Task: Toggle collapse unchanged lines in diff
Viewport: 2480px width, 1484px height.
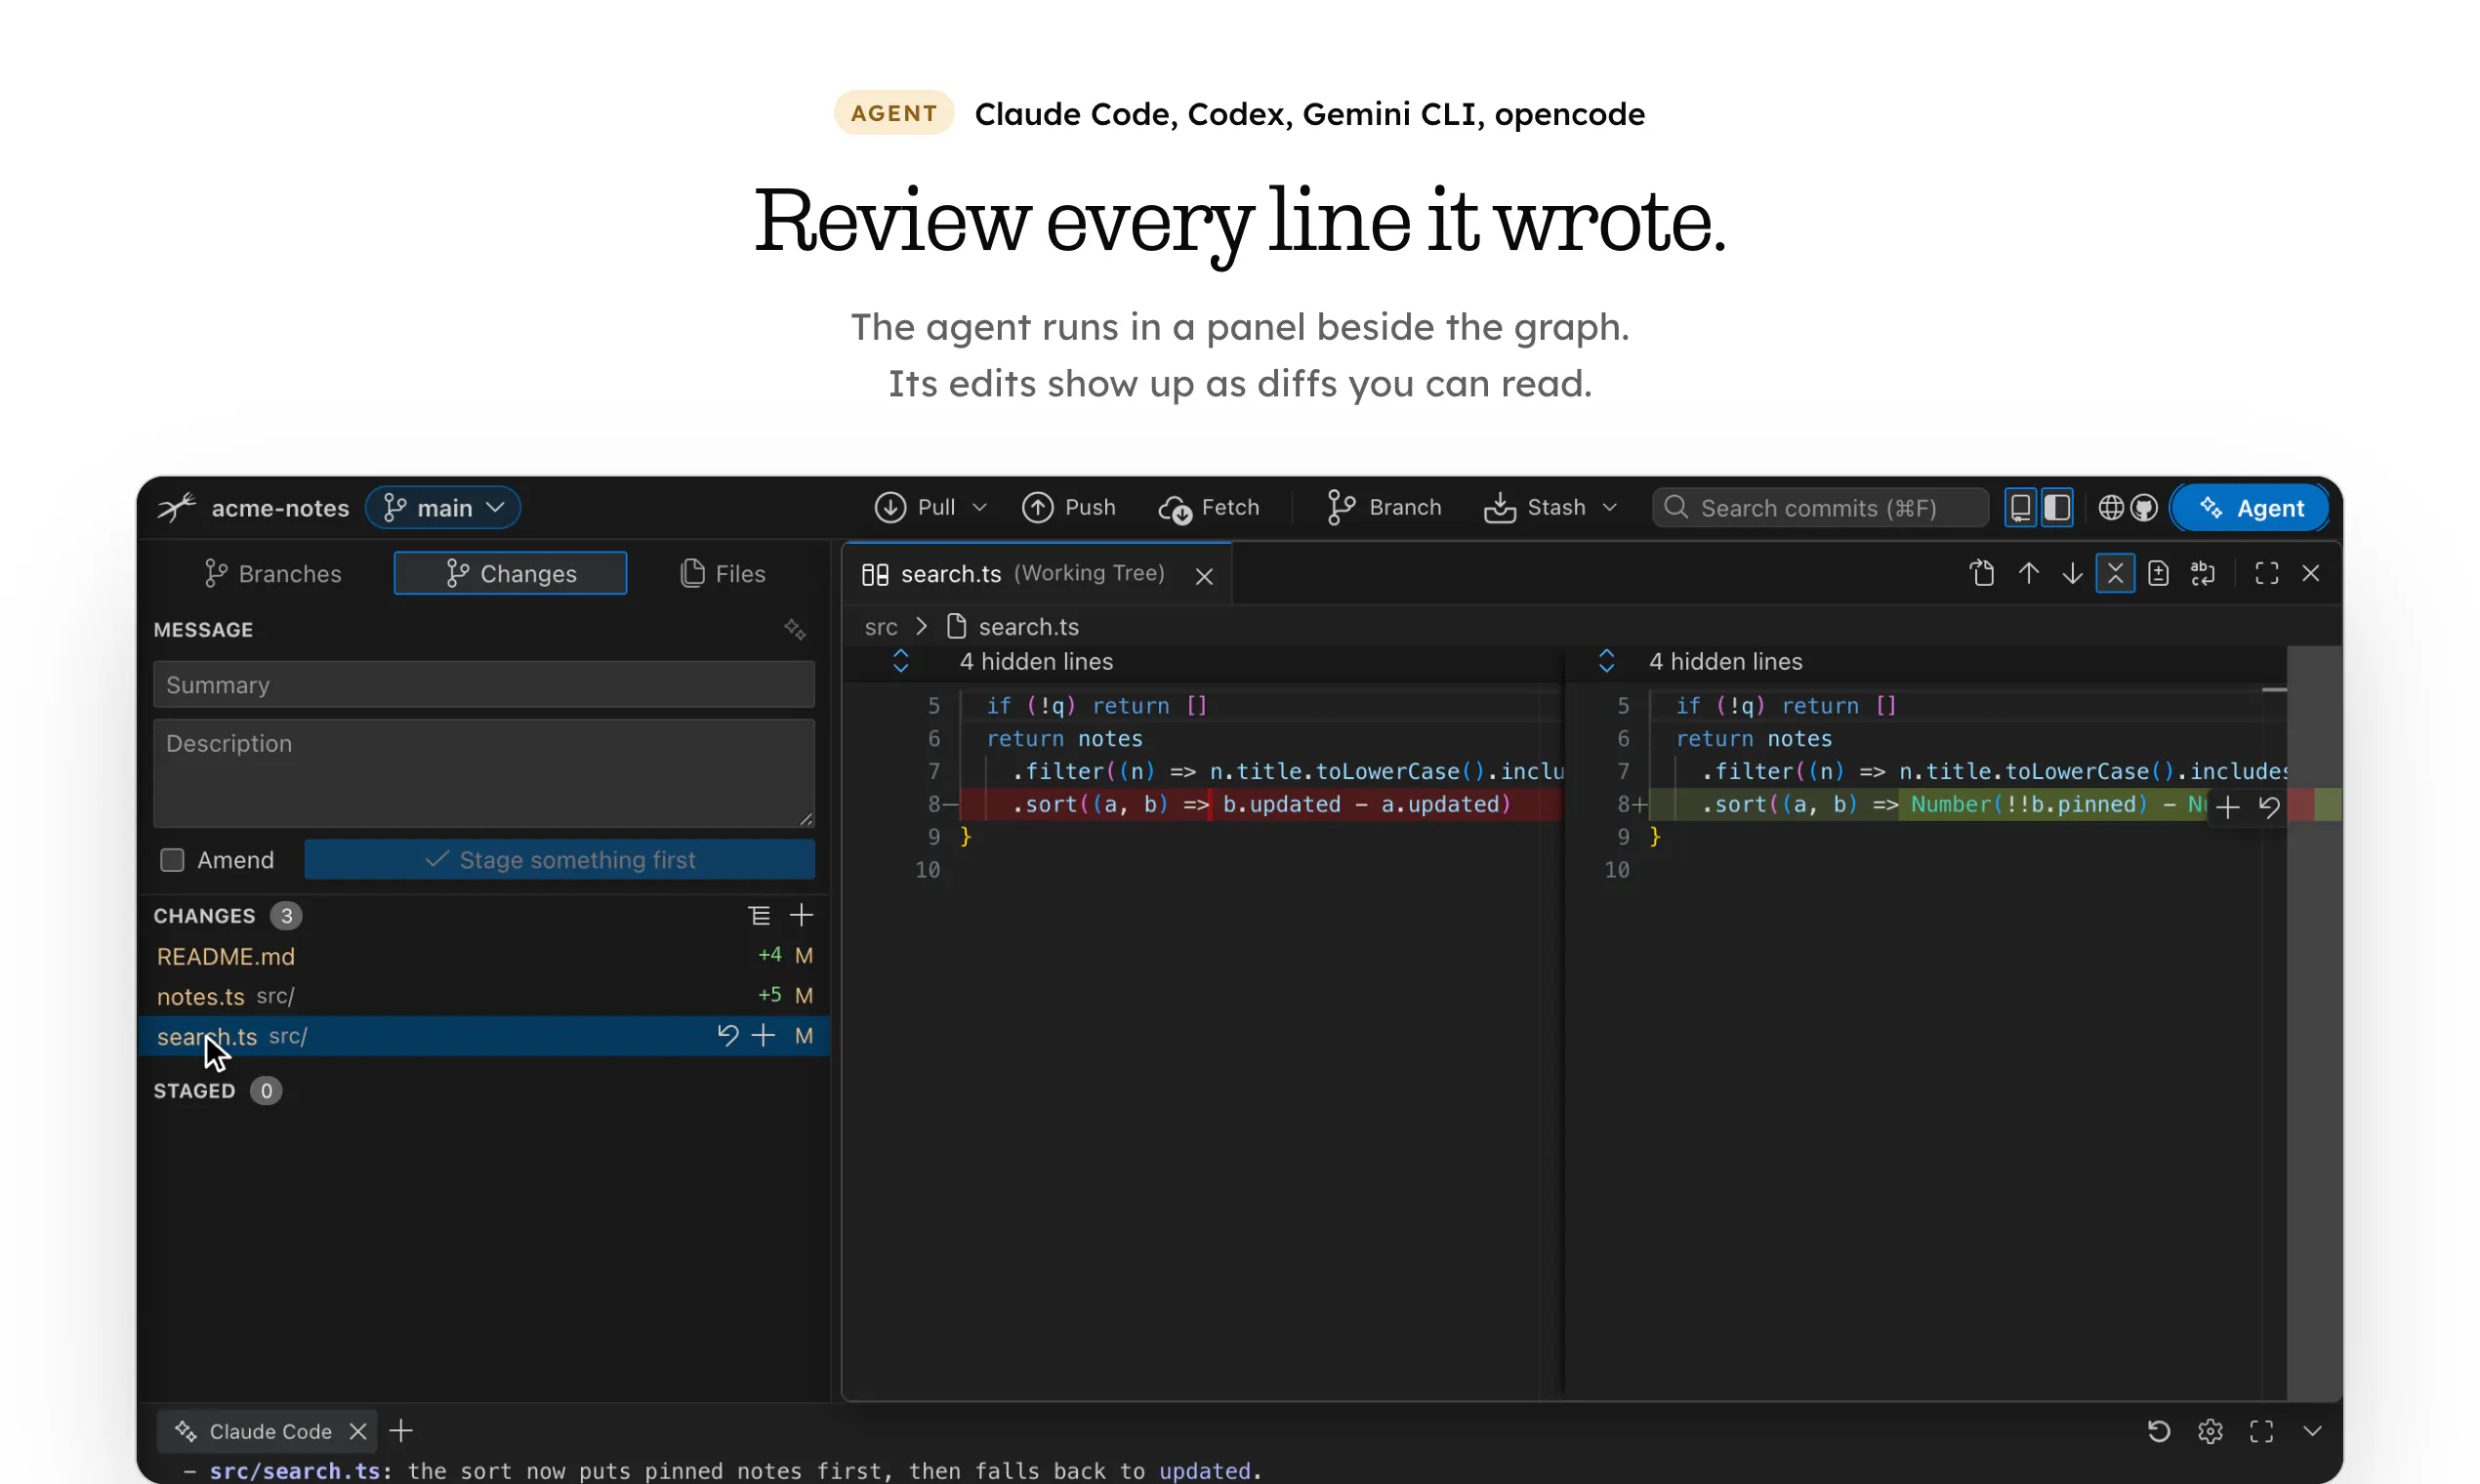Action: pyautogui.click(x=2114, y=573)
